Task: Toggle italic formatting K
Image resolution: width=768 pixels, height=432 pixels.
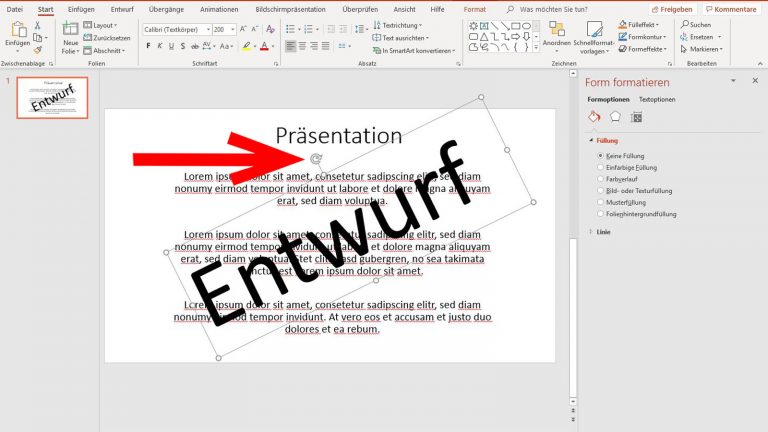Action: coord(160,46)
